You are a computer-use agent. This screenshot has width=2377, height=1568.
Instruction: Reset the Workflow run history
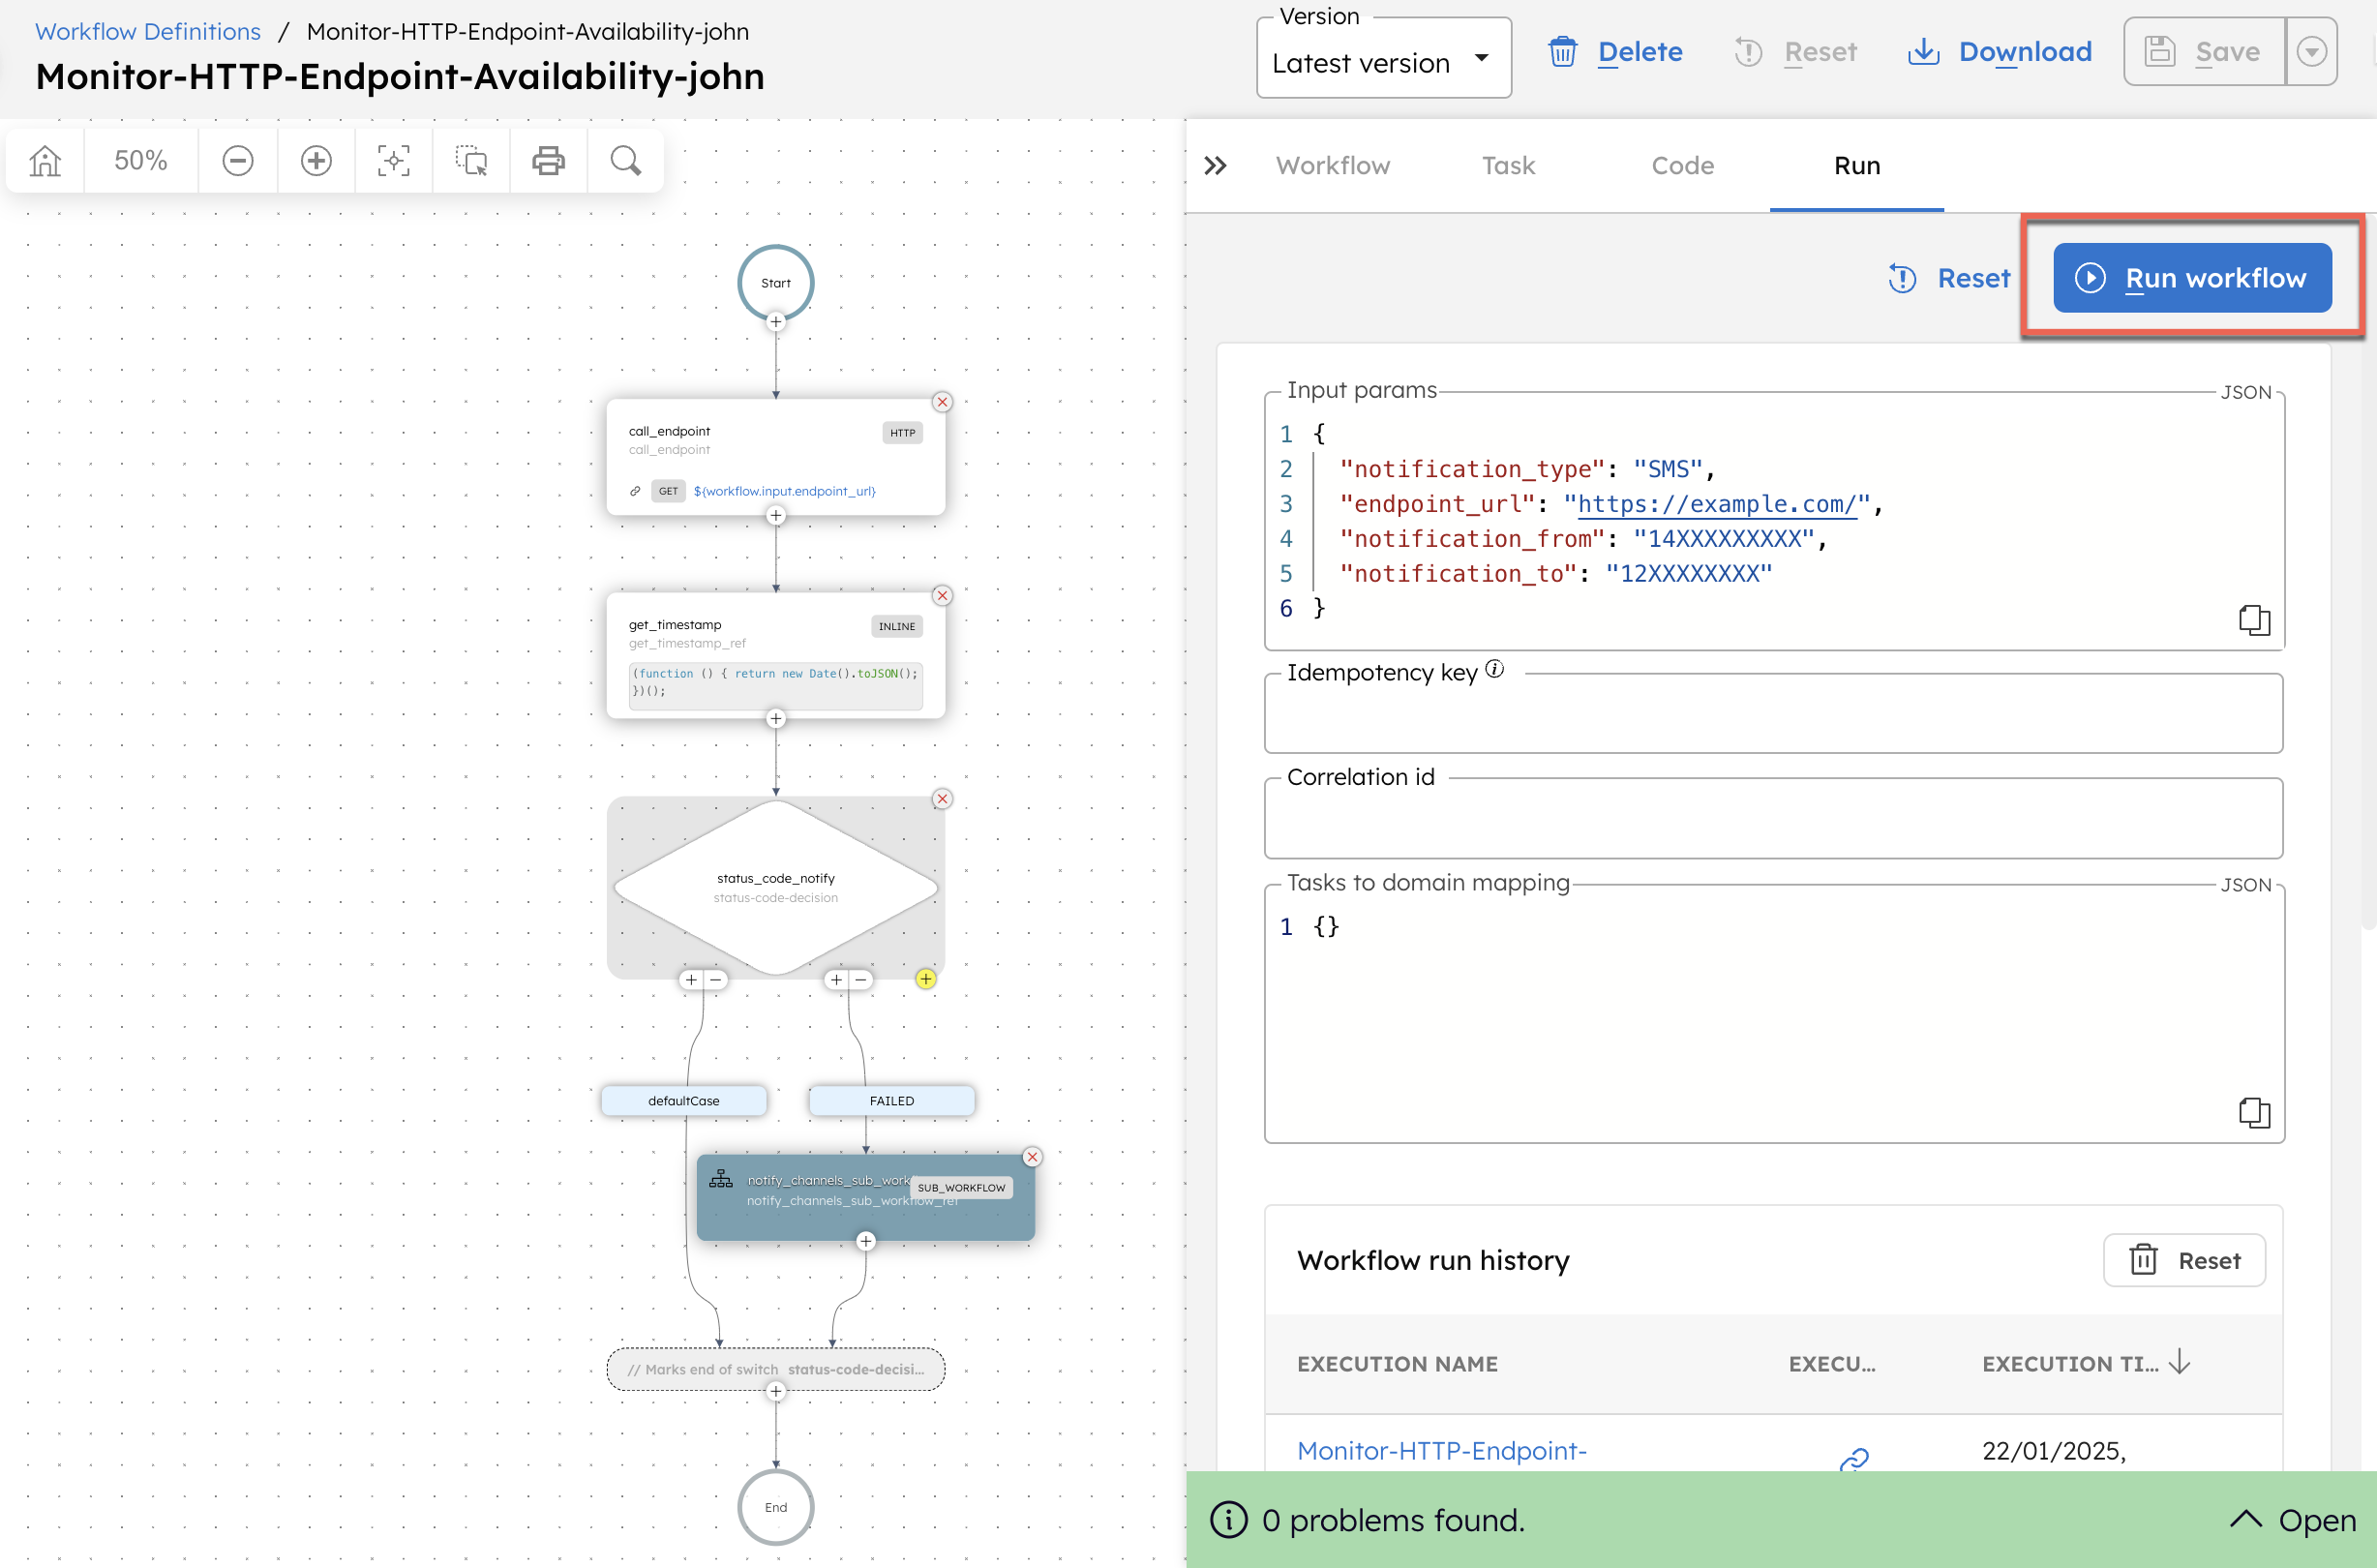tap(2185, 1261)
